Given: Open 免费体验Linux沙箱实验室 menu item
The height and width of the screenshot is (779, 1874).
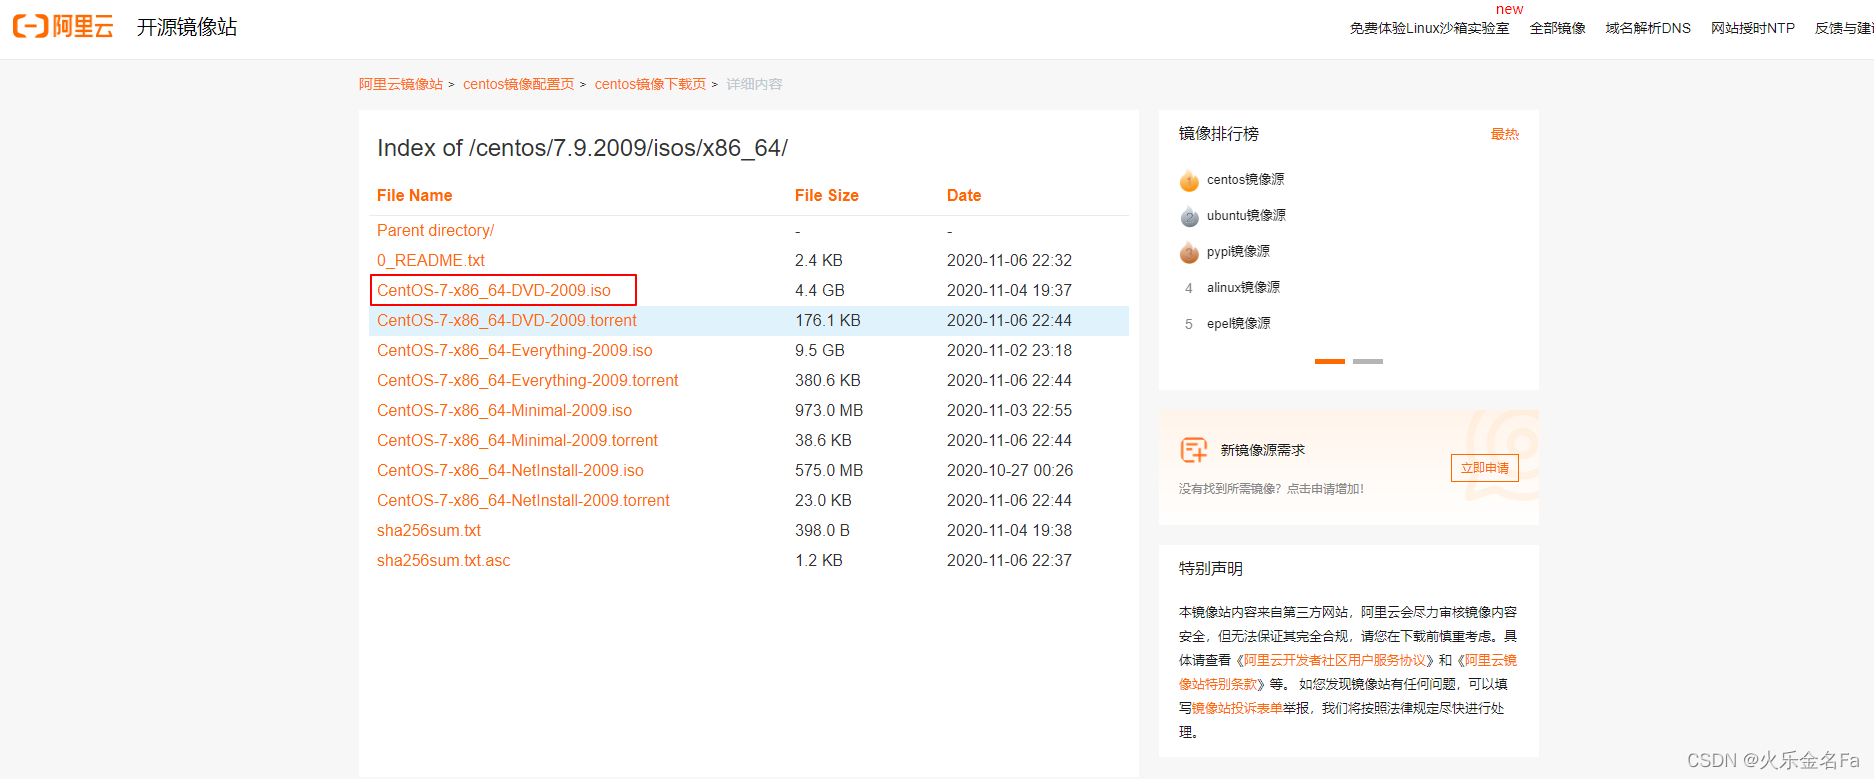Looking at the screenshot, I should [1429, 28].
